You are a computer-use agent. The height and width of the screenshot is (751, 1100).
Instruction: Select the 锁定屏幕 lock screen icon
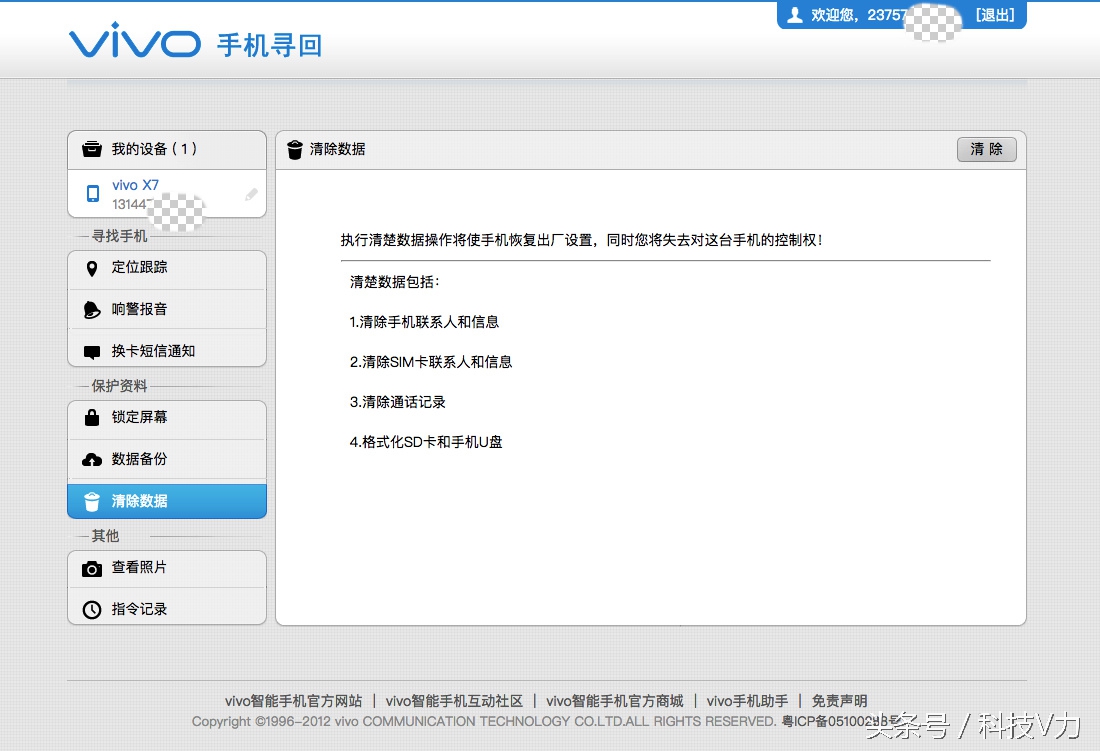click(92, 417)
